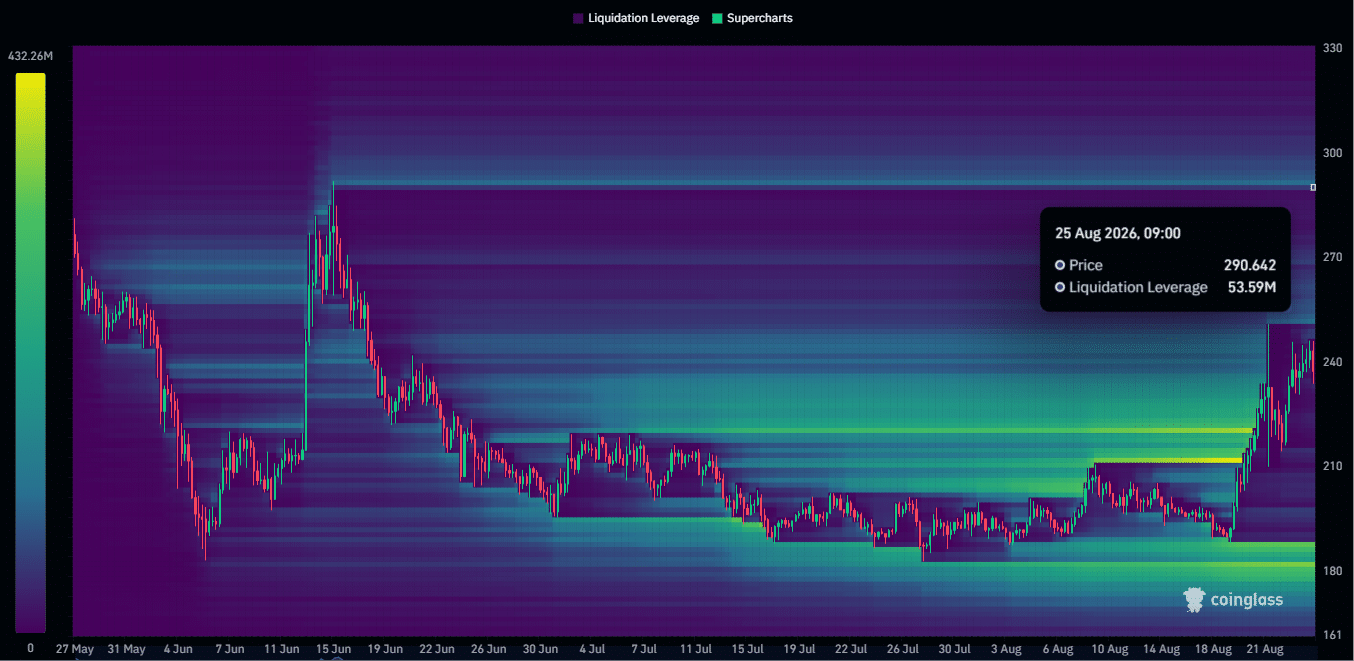Click the 10 Aug date on the time axis
The width and height of the screenshot is (1354, 661).
click(1110, 649)
